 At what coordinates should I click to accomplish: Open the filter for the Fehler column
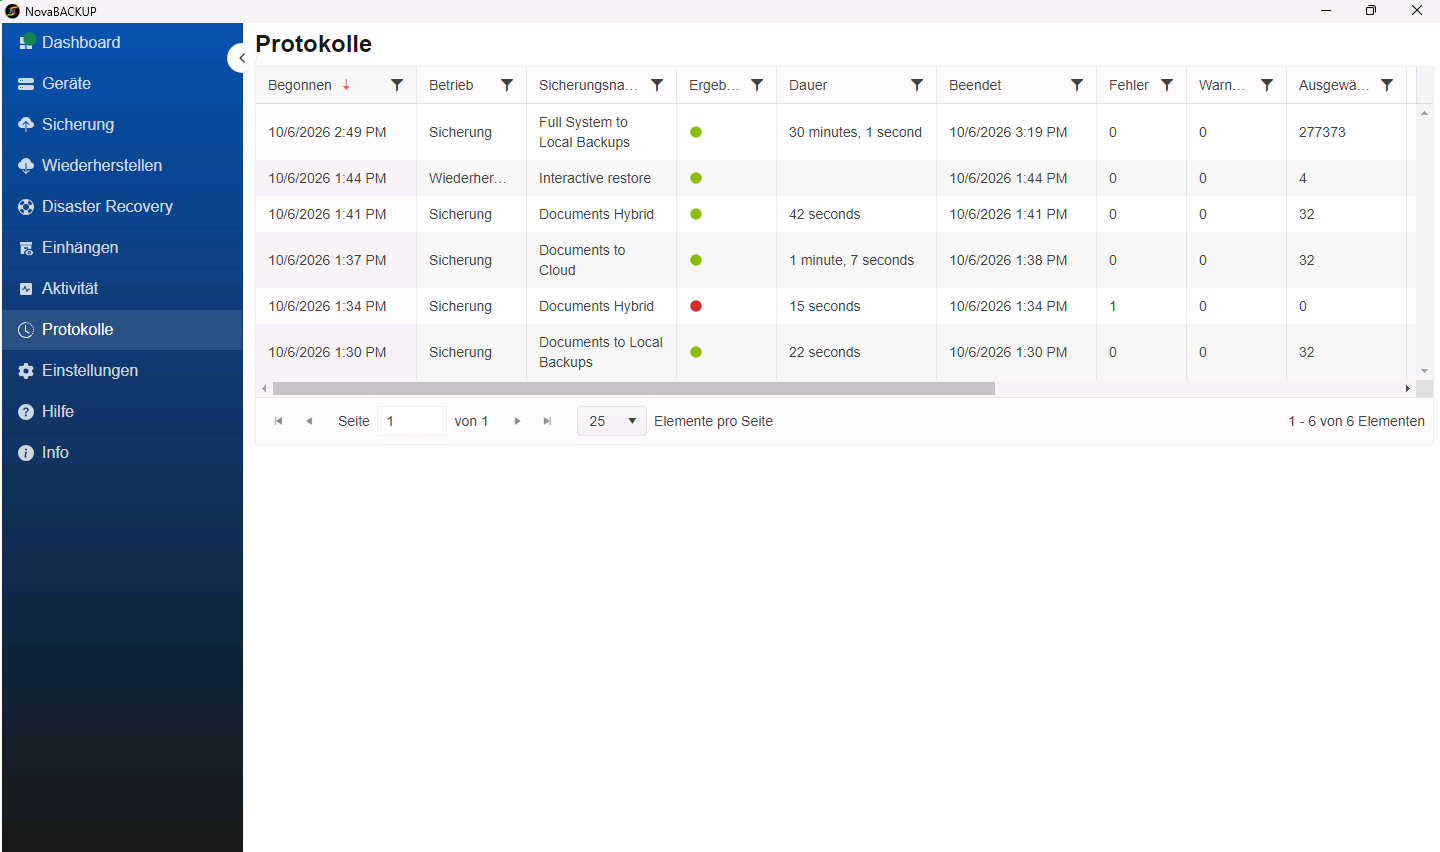pyautogui.click(x=1167, y=85)
